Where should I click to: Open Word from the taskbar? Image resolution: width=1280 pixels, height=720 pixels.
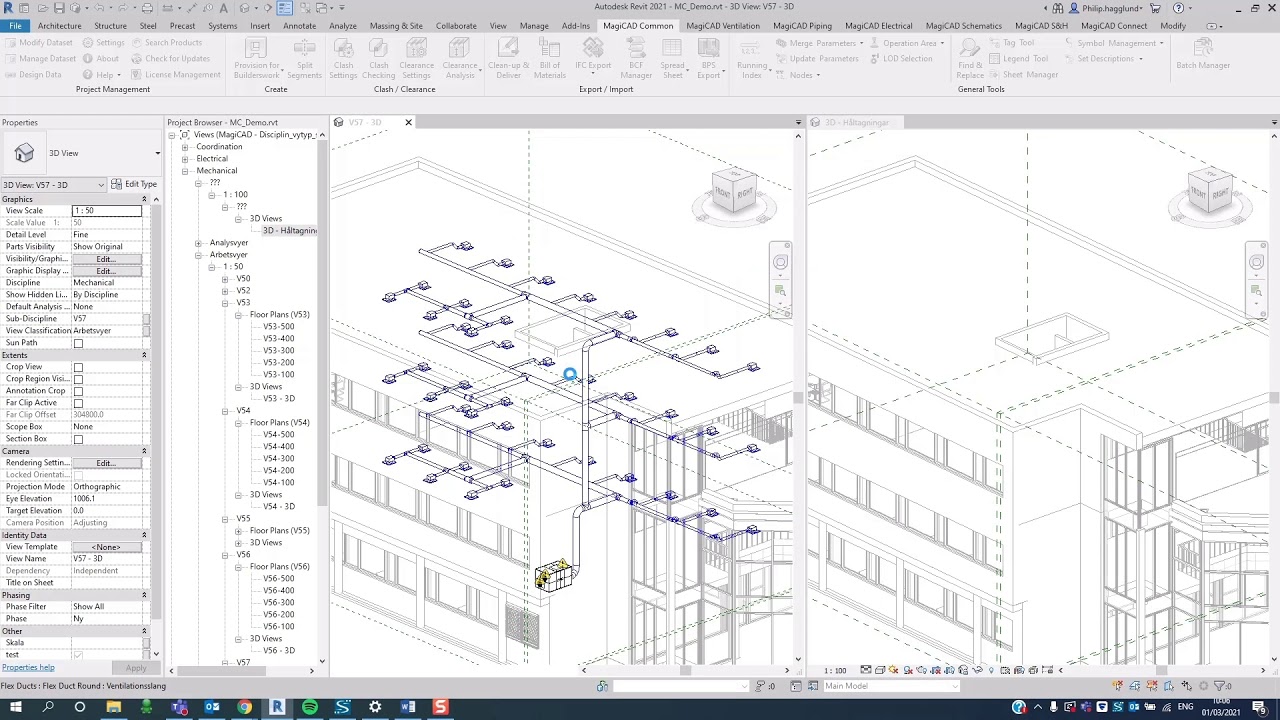[408, 707]
